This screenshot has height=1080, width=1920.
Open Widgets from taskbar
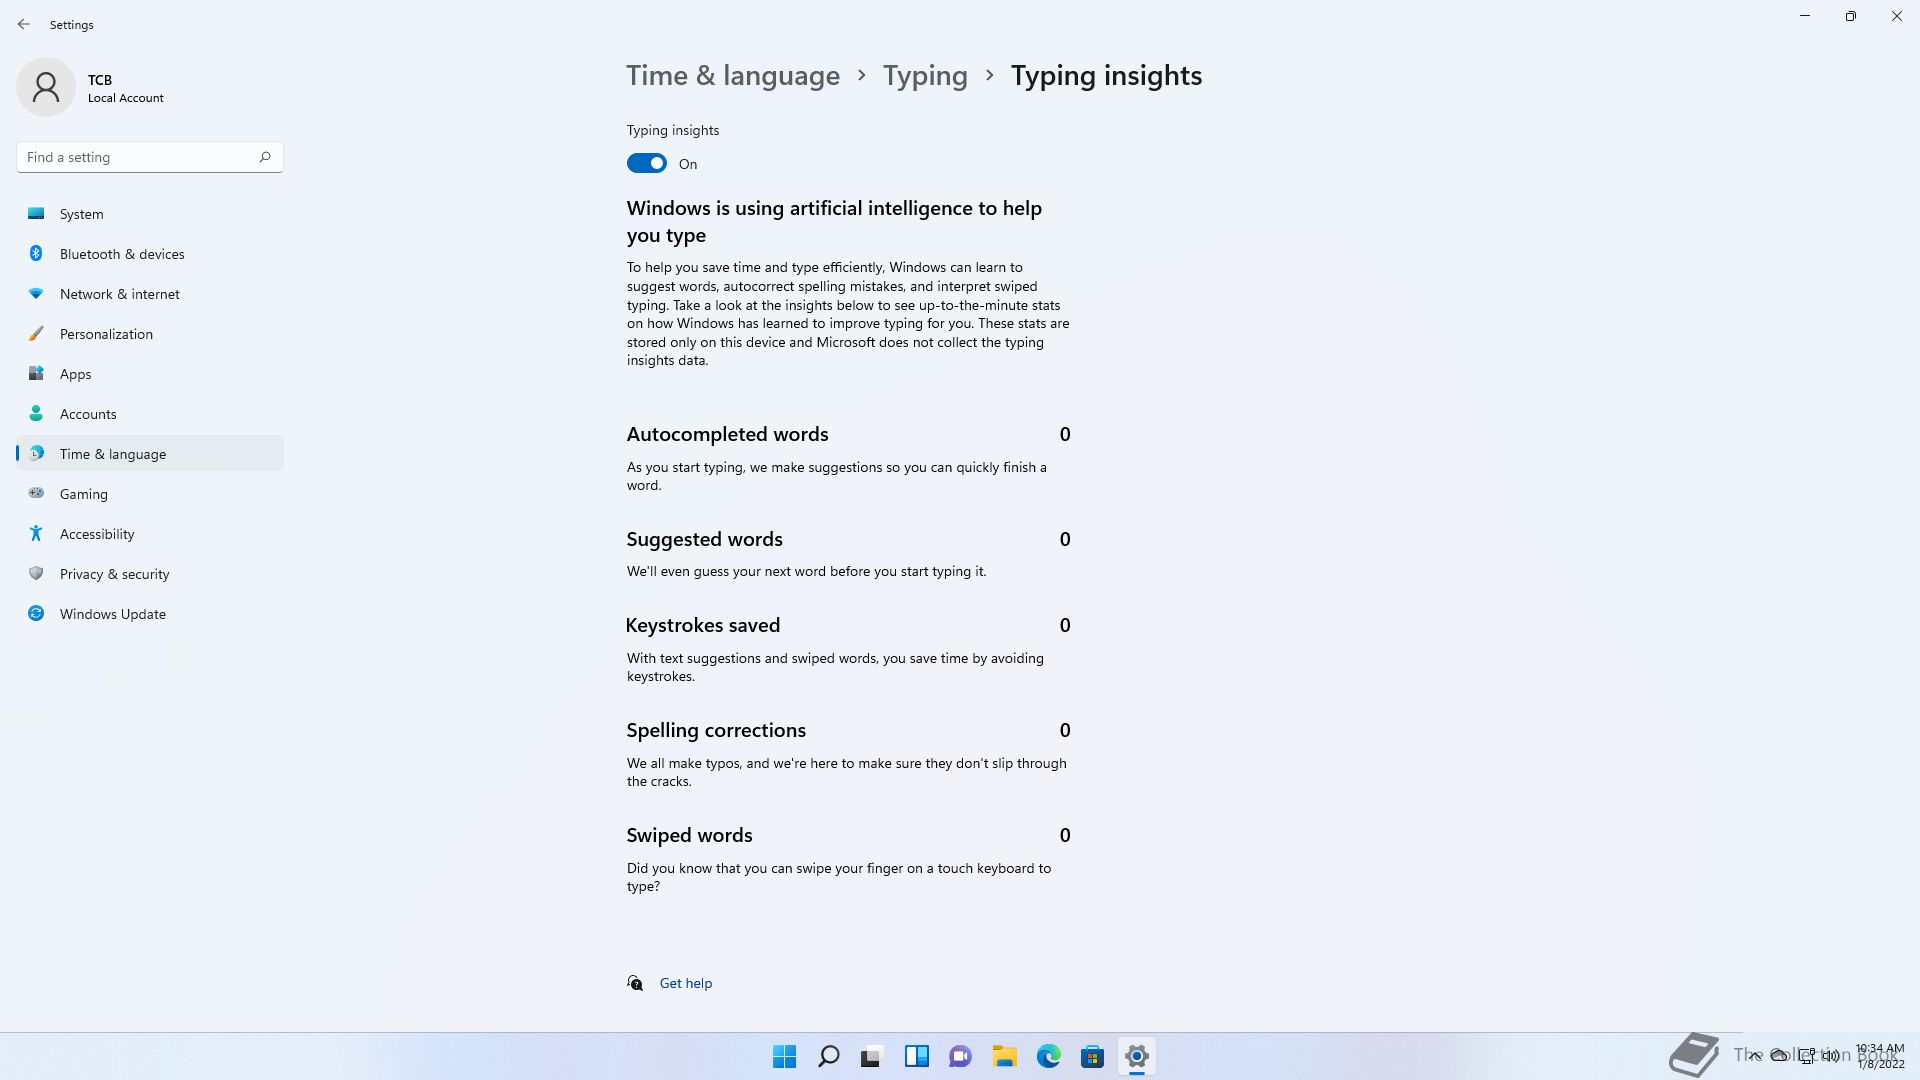pos(917,1056)
